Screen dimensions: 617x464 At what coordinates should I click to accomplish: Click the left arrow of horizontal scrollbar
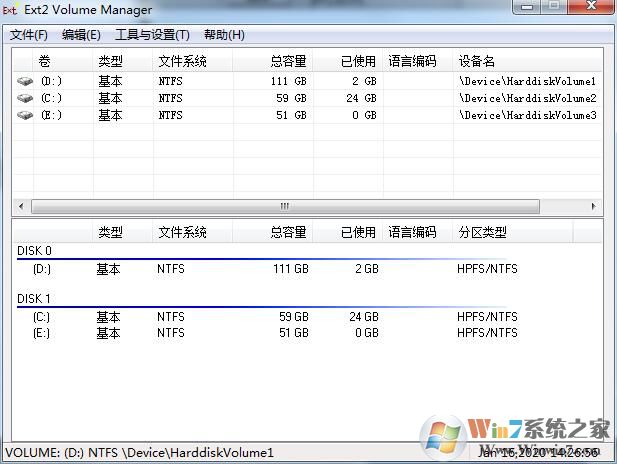coord(21,206)
